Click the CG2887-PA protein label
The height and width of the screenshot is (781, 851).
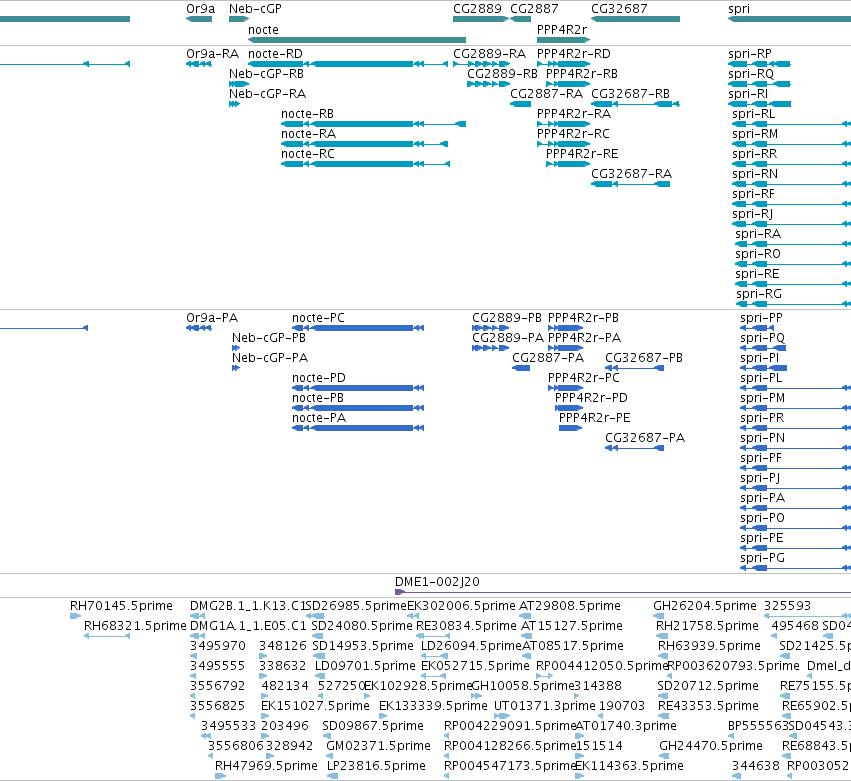(x=548, y=358)
